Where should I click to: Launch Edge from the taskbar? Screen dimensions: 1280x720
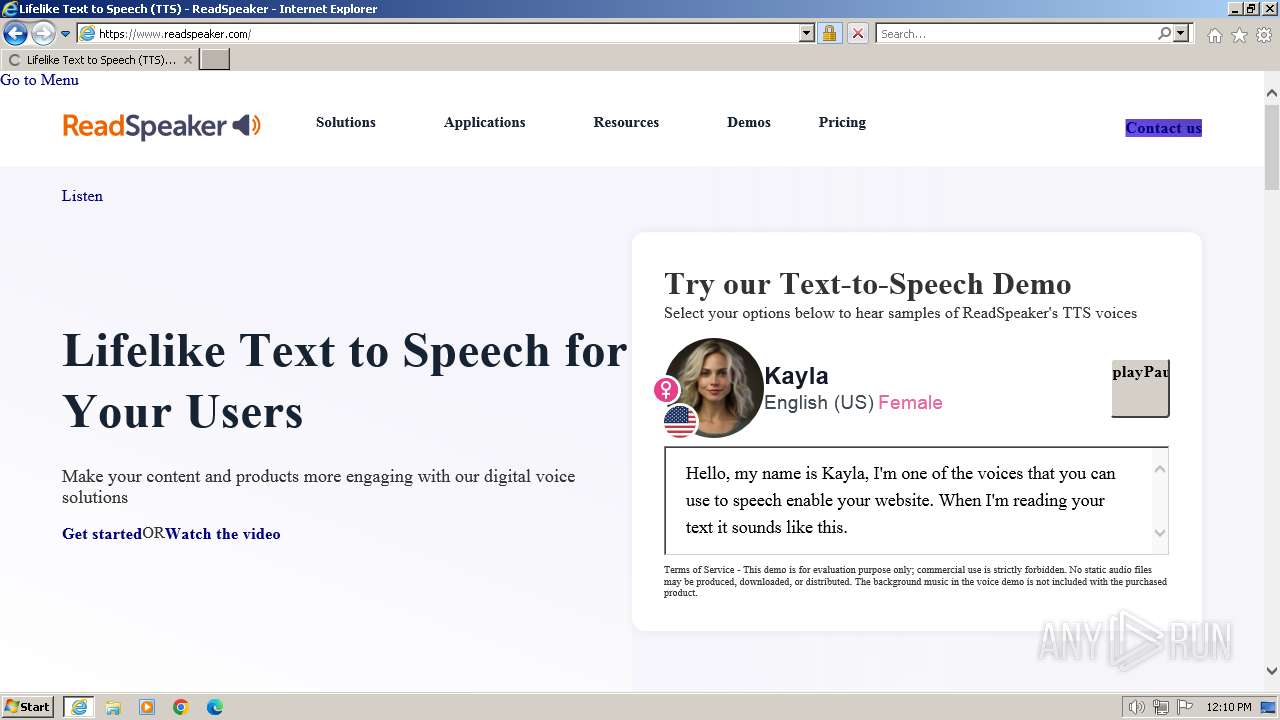point(215,707)
